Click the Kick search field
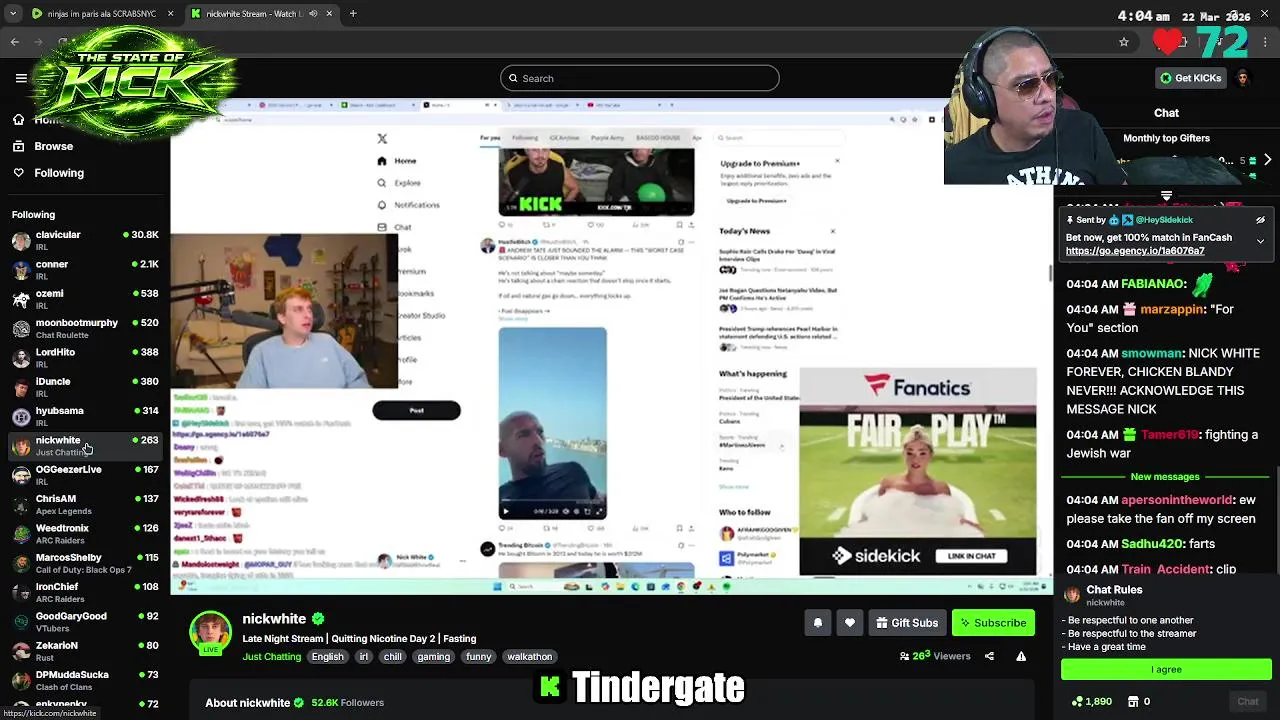The width and height of the screenshot is (1280, 720). pyautogui.click(x=640, y=78)
